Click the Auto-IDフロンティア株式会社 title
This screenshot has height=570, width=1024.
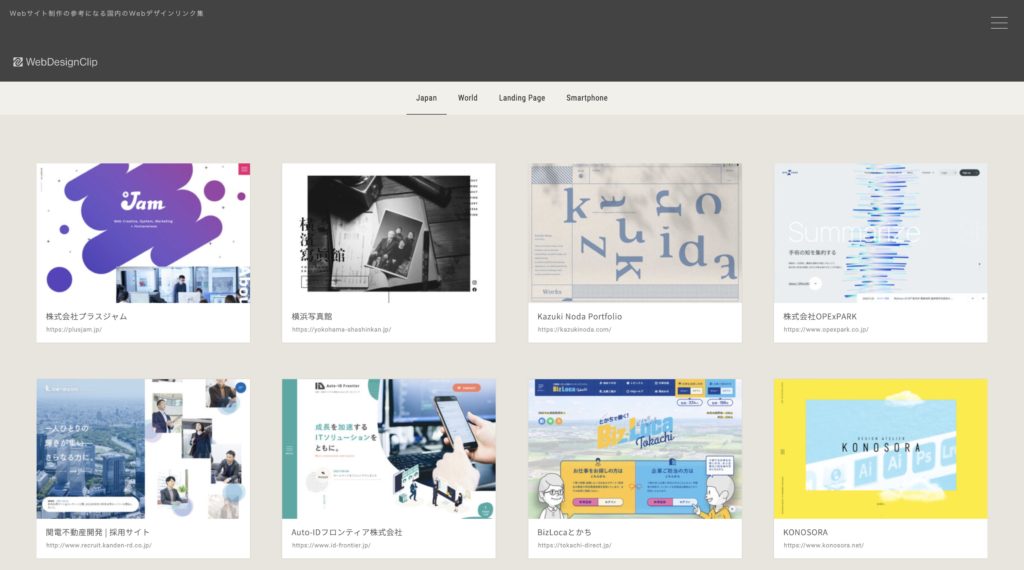347,532
